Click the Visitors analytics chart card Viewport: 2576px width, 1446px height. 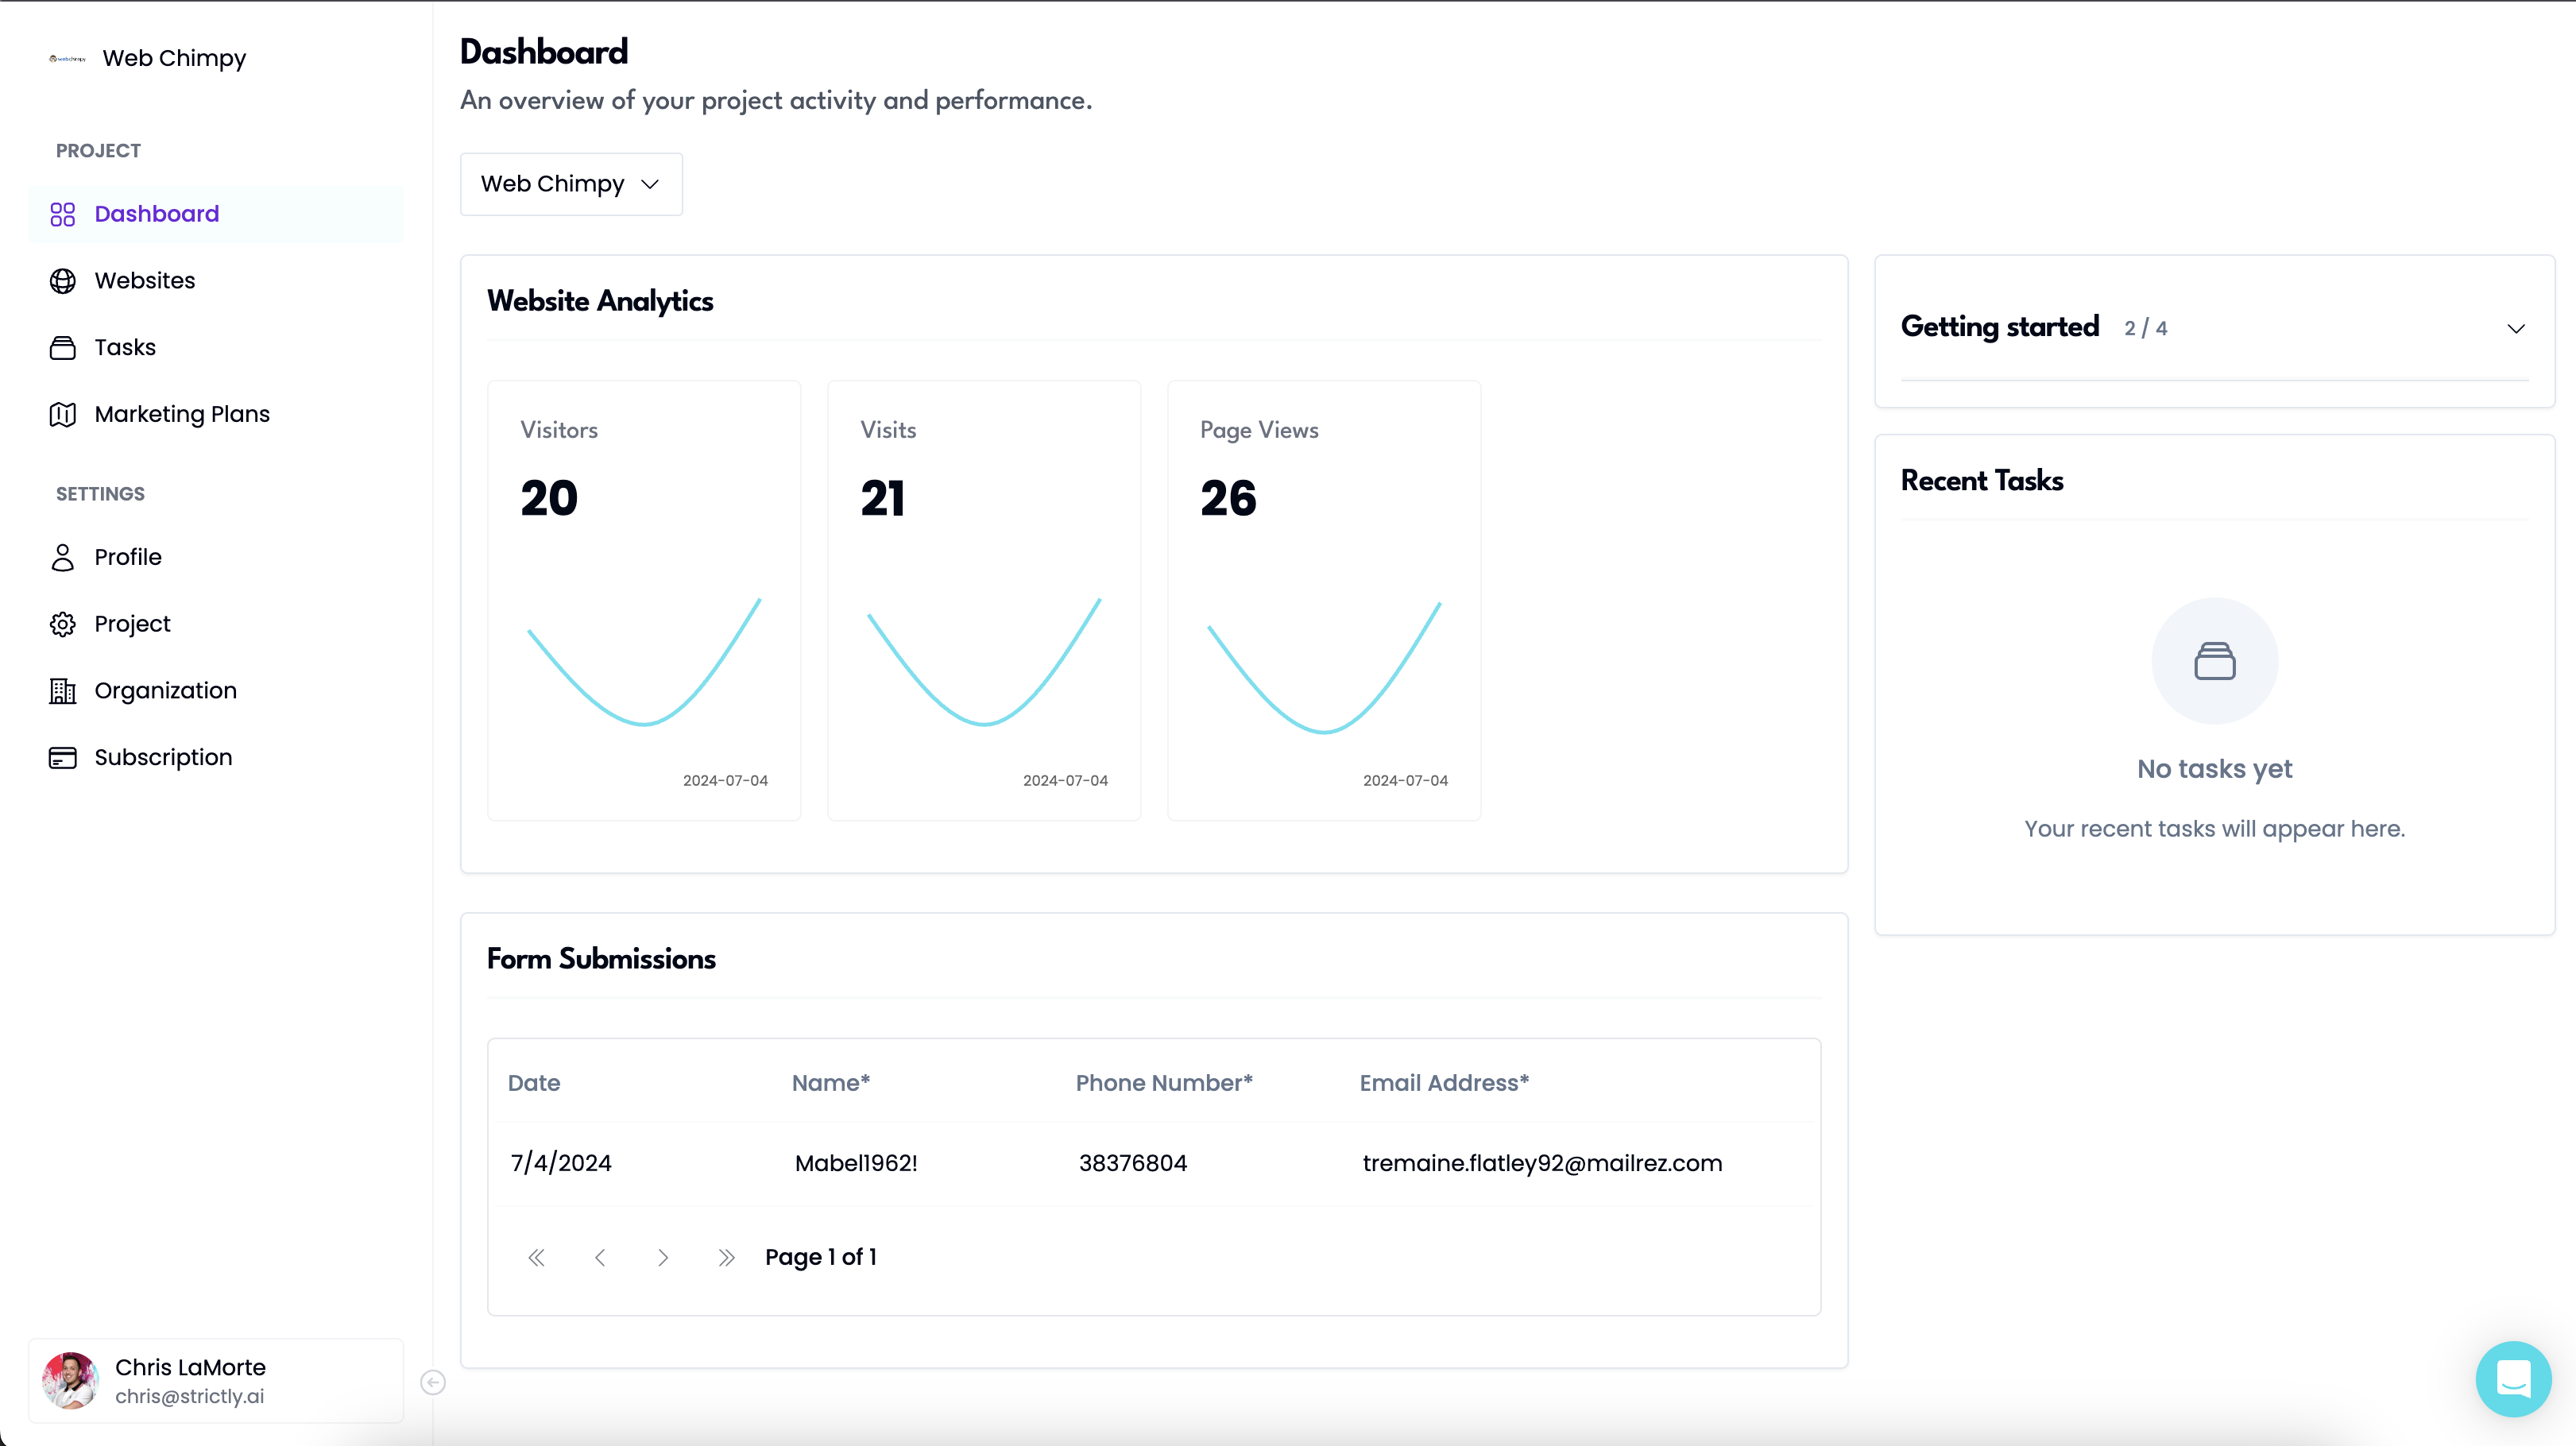pos(644,600)
